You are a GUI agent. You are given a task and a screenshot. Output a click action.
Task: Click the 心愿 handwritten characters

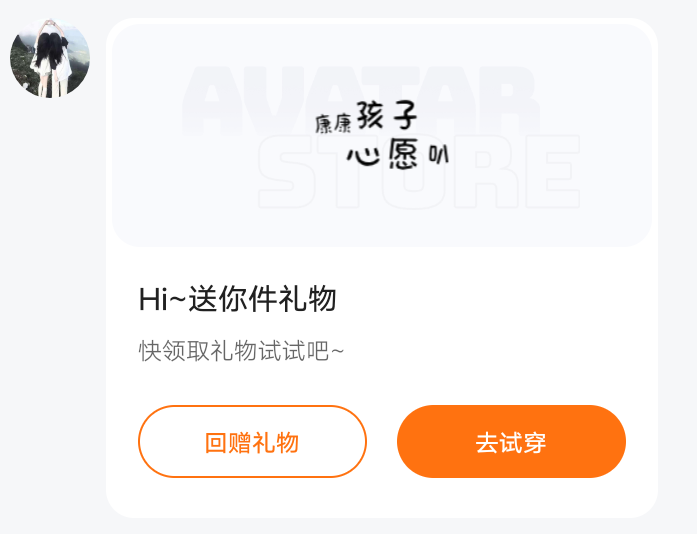coord(383,153)
